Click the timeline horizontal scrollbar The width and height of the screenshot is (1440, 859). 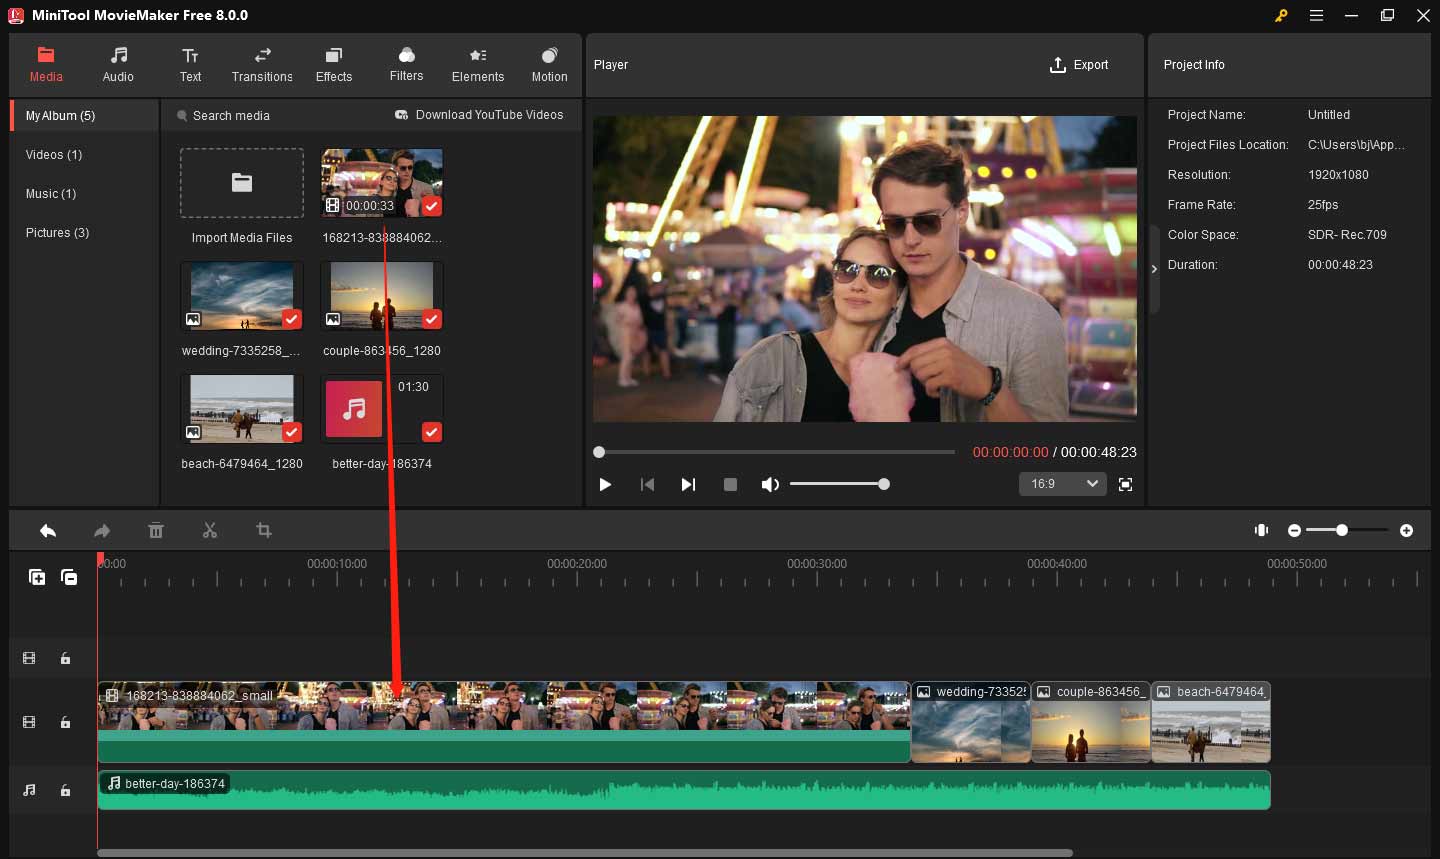[x=585, y=853]
